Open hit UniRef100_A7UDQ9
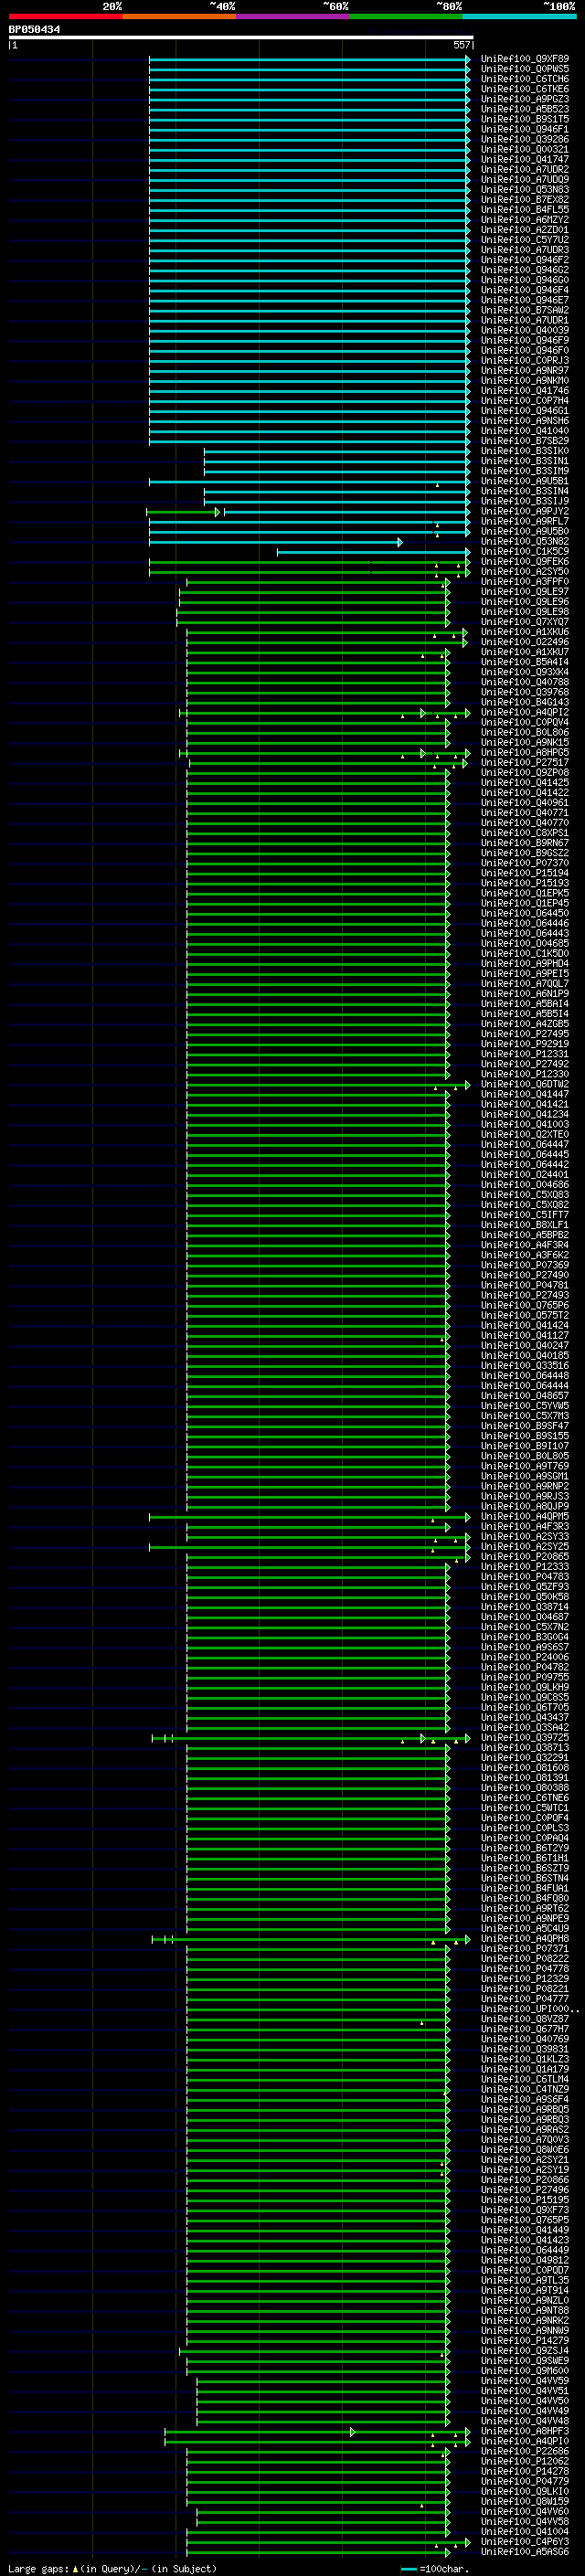The image size is (585, 2576). (x=525, y=180)
